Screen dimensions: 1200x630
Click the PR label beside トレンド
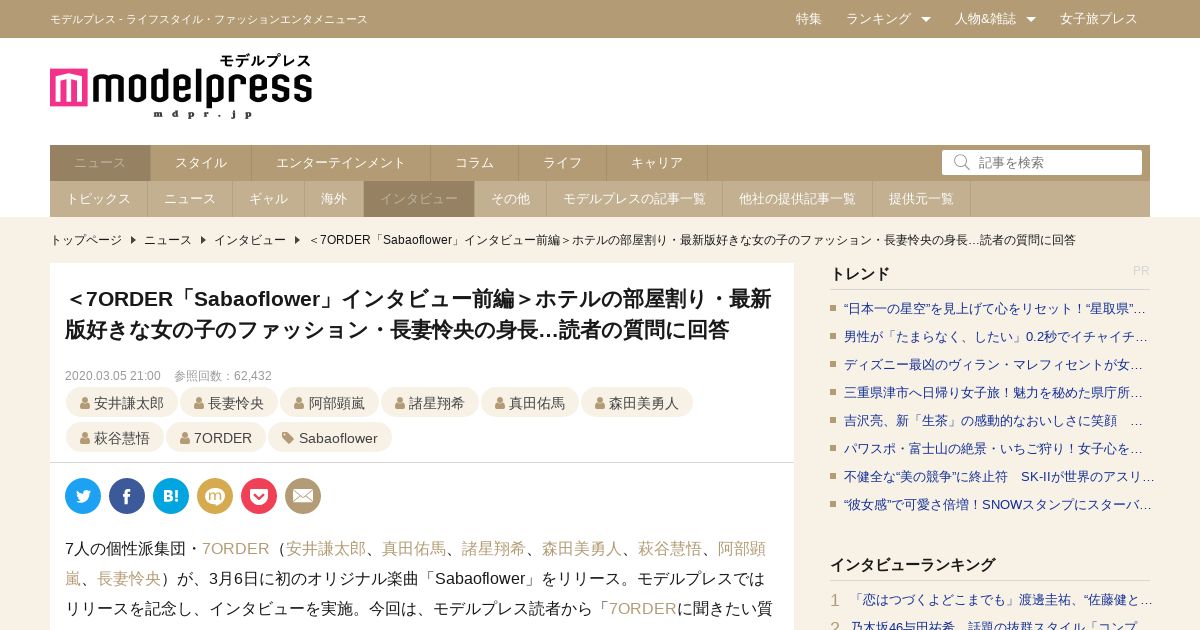pyautogui.click(x=1141, y=271)
